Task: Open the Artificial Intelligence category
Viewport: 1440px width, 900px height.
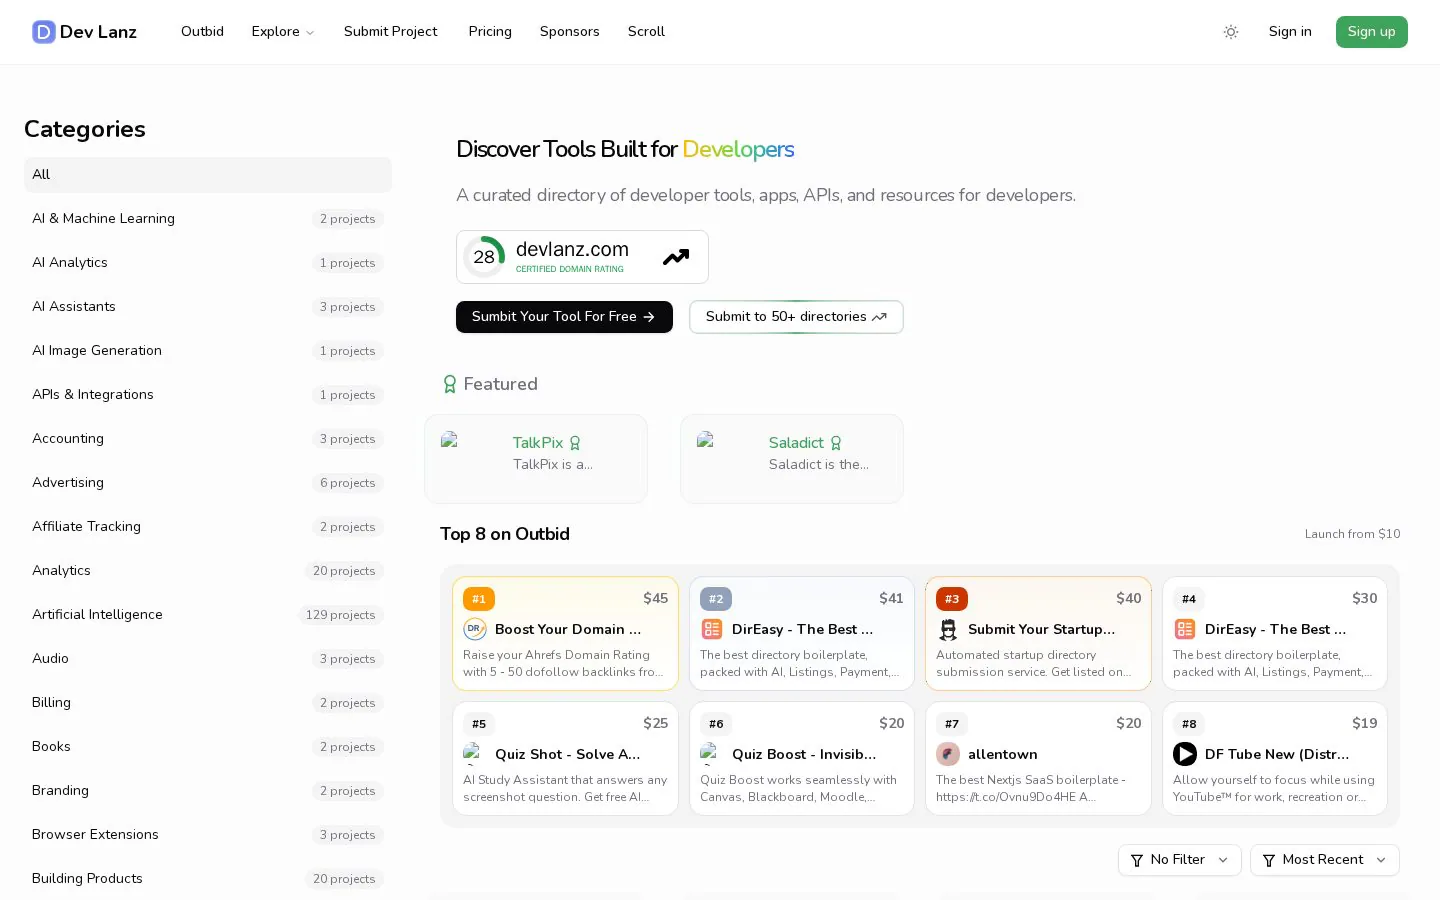Action: tap(208, 615)
